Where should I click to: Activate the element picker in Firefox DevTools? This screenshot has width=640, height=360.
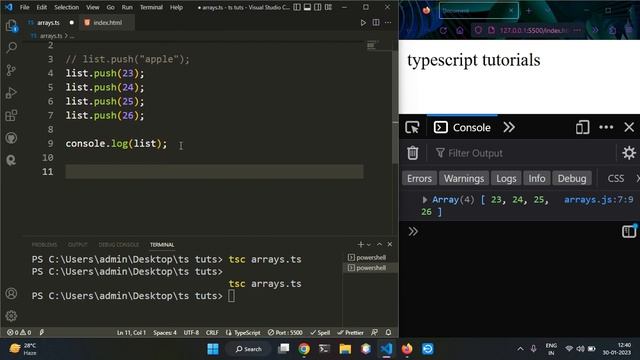pyautogui.click(x=412, y=127)
